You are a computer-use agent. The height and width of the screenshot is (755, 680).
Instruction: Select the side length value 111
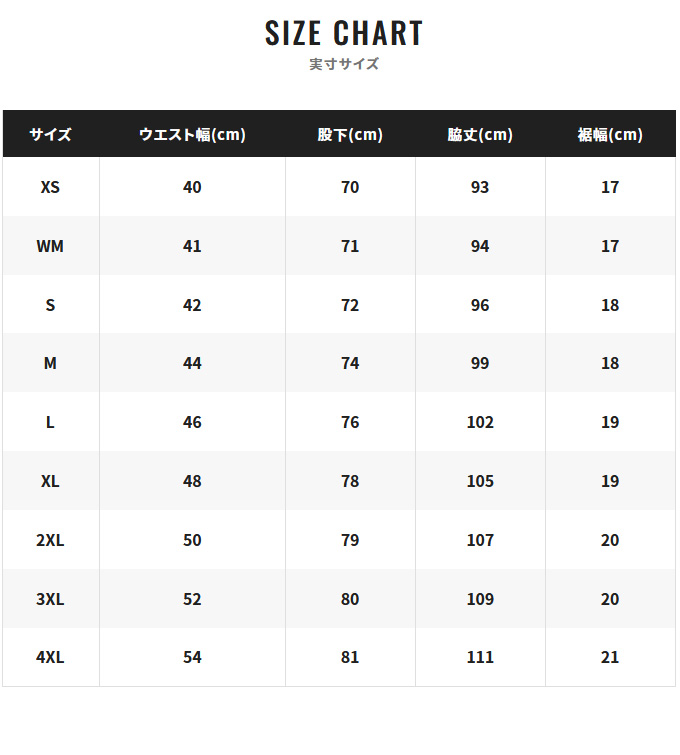coord(480,657)
